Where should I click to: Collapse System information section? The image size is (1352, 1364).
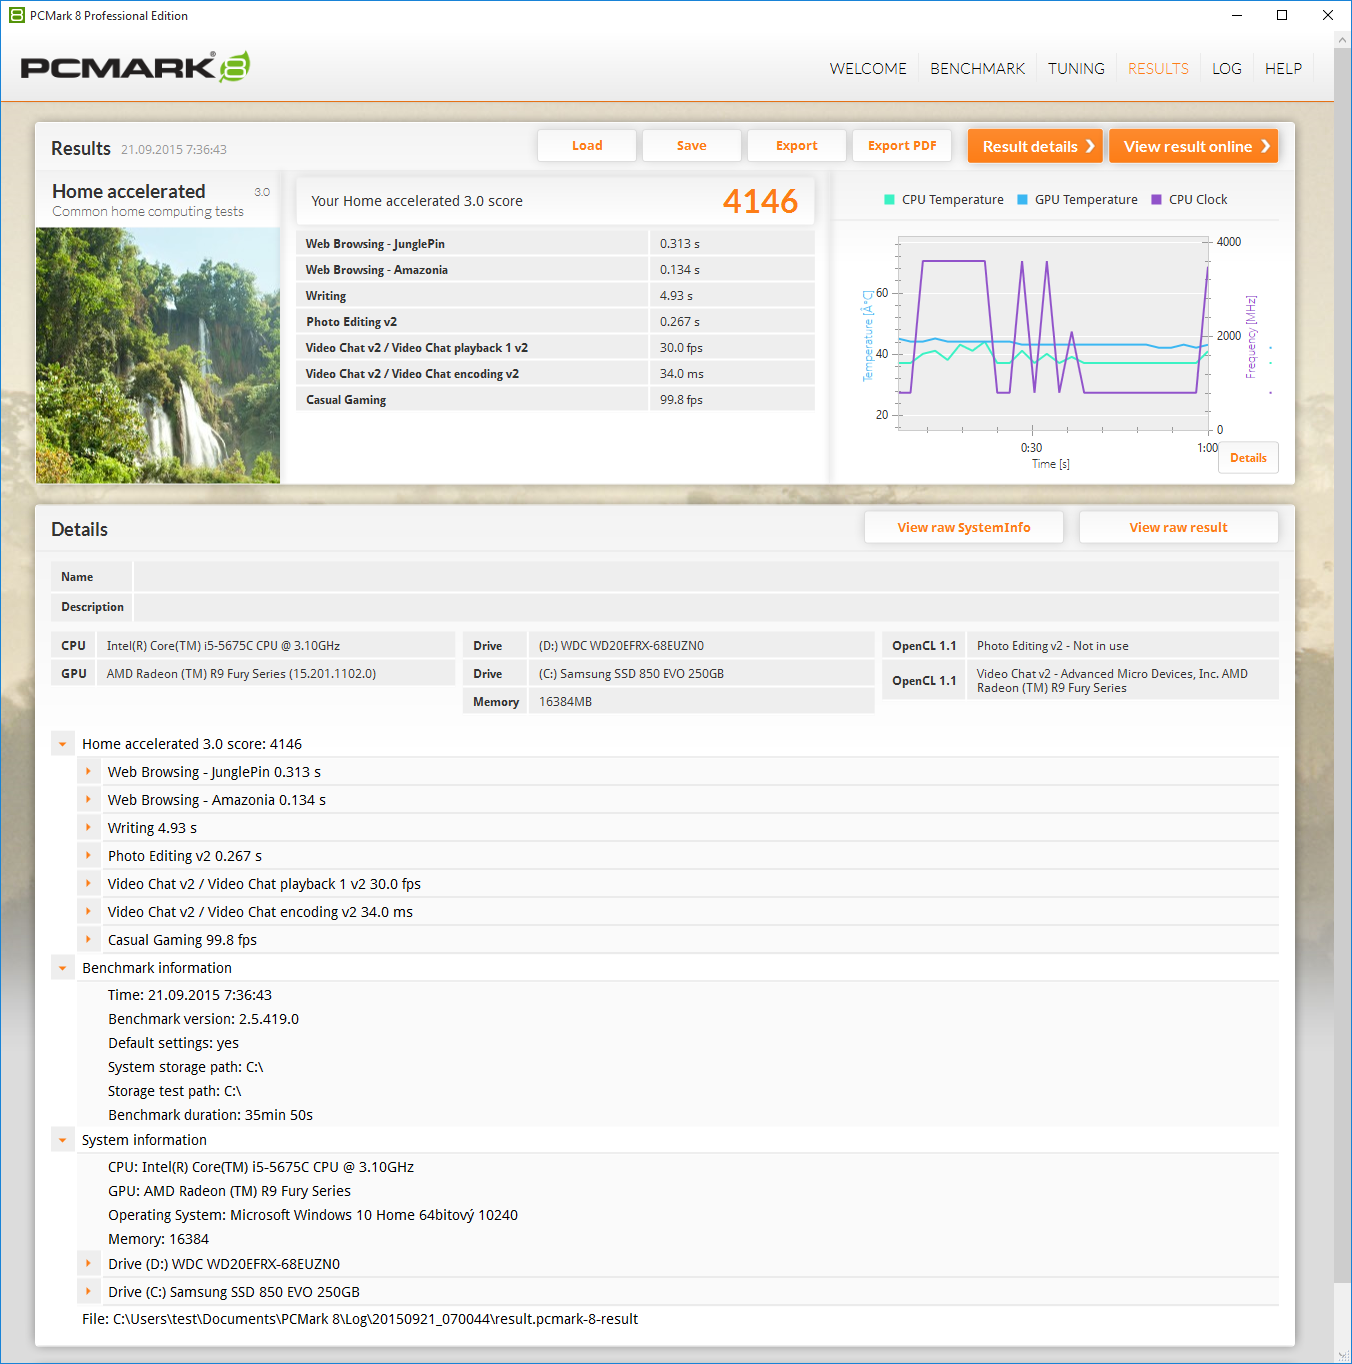click(63, 1140)
